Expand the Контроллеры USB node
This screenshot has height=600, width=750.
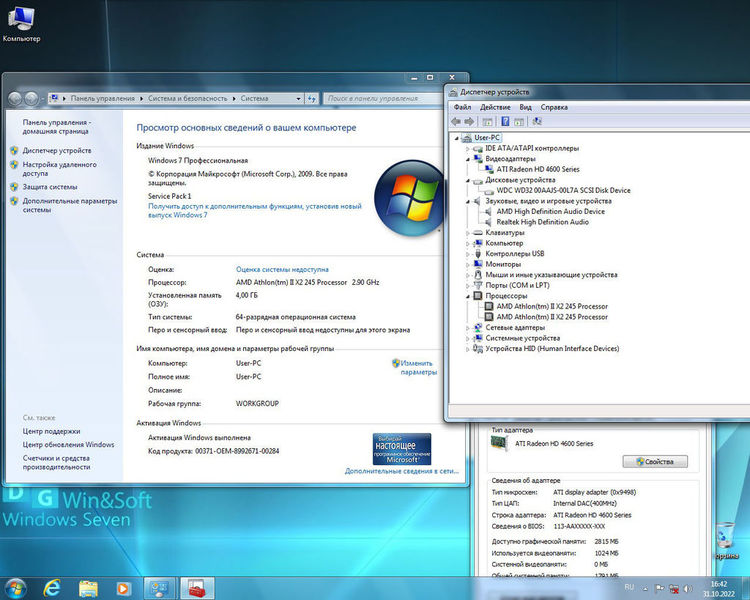(x=468, y=254)
